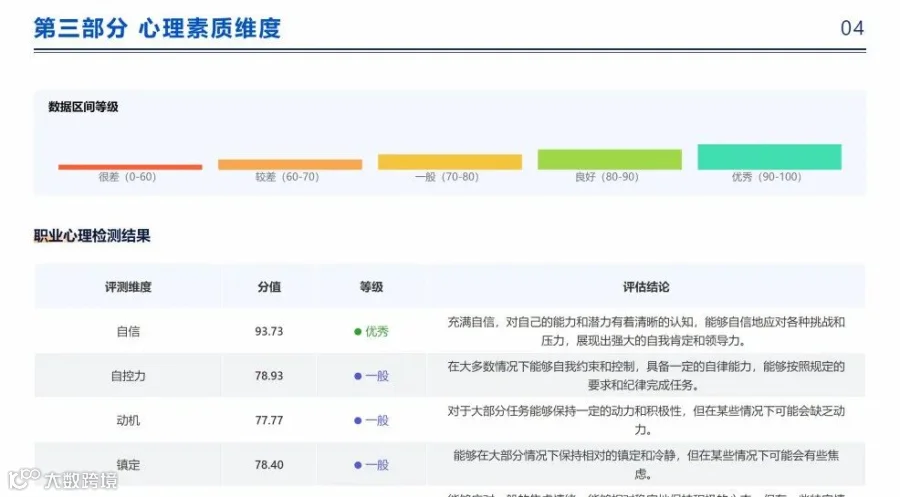Click the teal 优秀 (90-100) bar
Screen dimensions: 900x497
pos(770,157)
